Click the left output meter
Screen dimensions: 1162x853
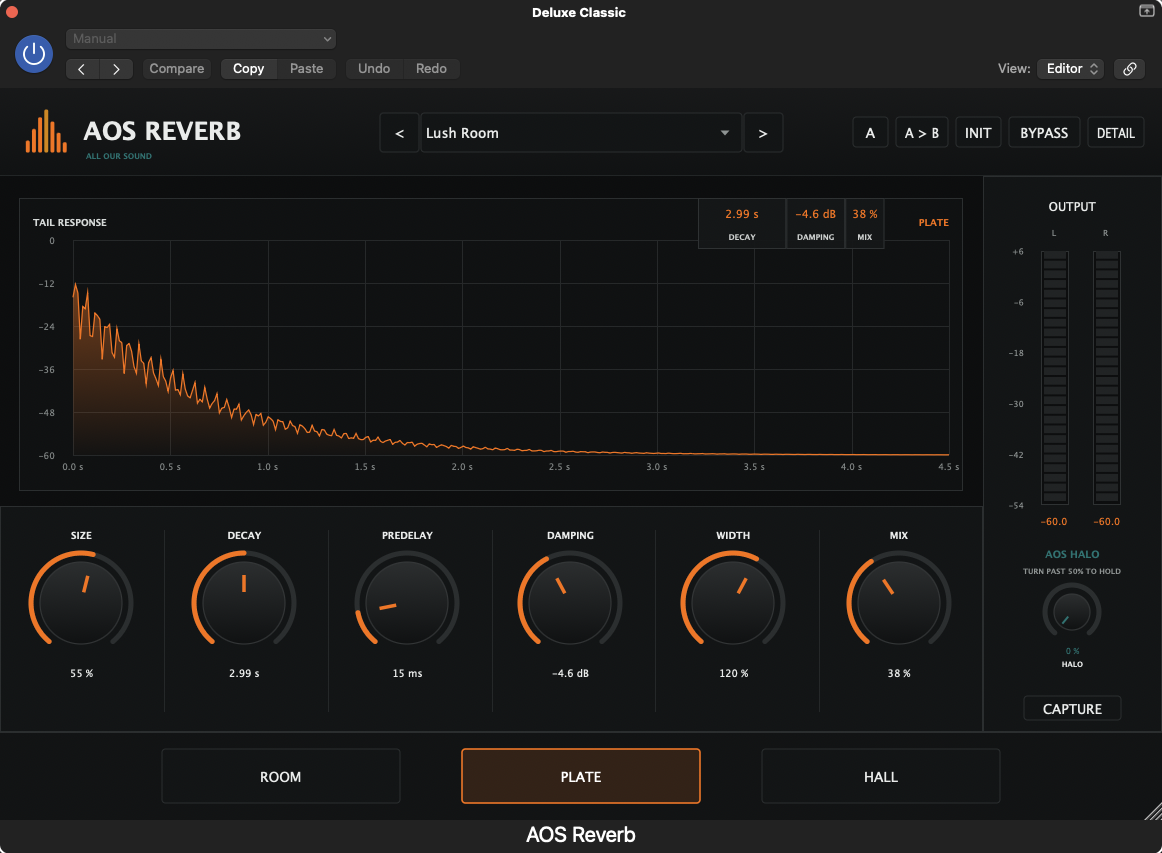point(1055,378)
